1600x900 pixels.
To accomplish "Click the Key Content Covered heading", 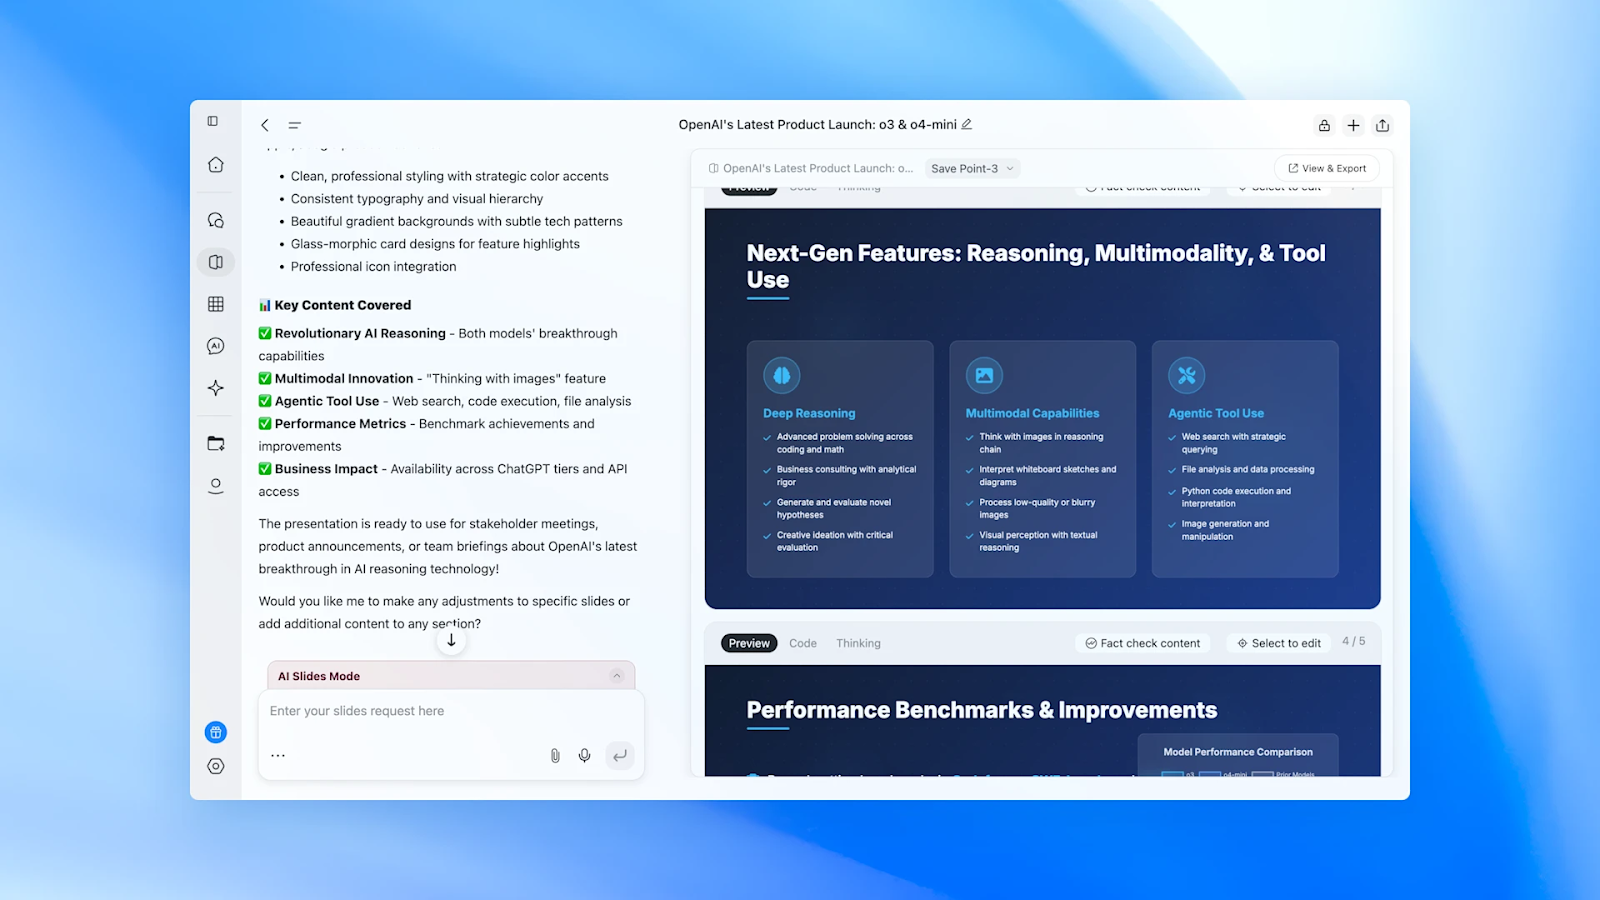I will 335,305.
